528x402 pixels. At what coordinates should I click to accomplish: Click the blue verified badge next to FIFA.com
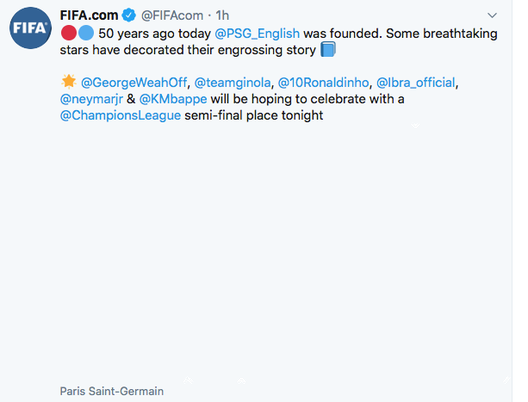pos(129,15)
